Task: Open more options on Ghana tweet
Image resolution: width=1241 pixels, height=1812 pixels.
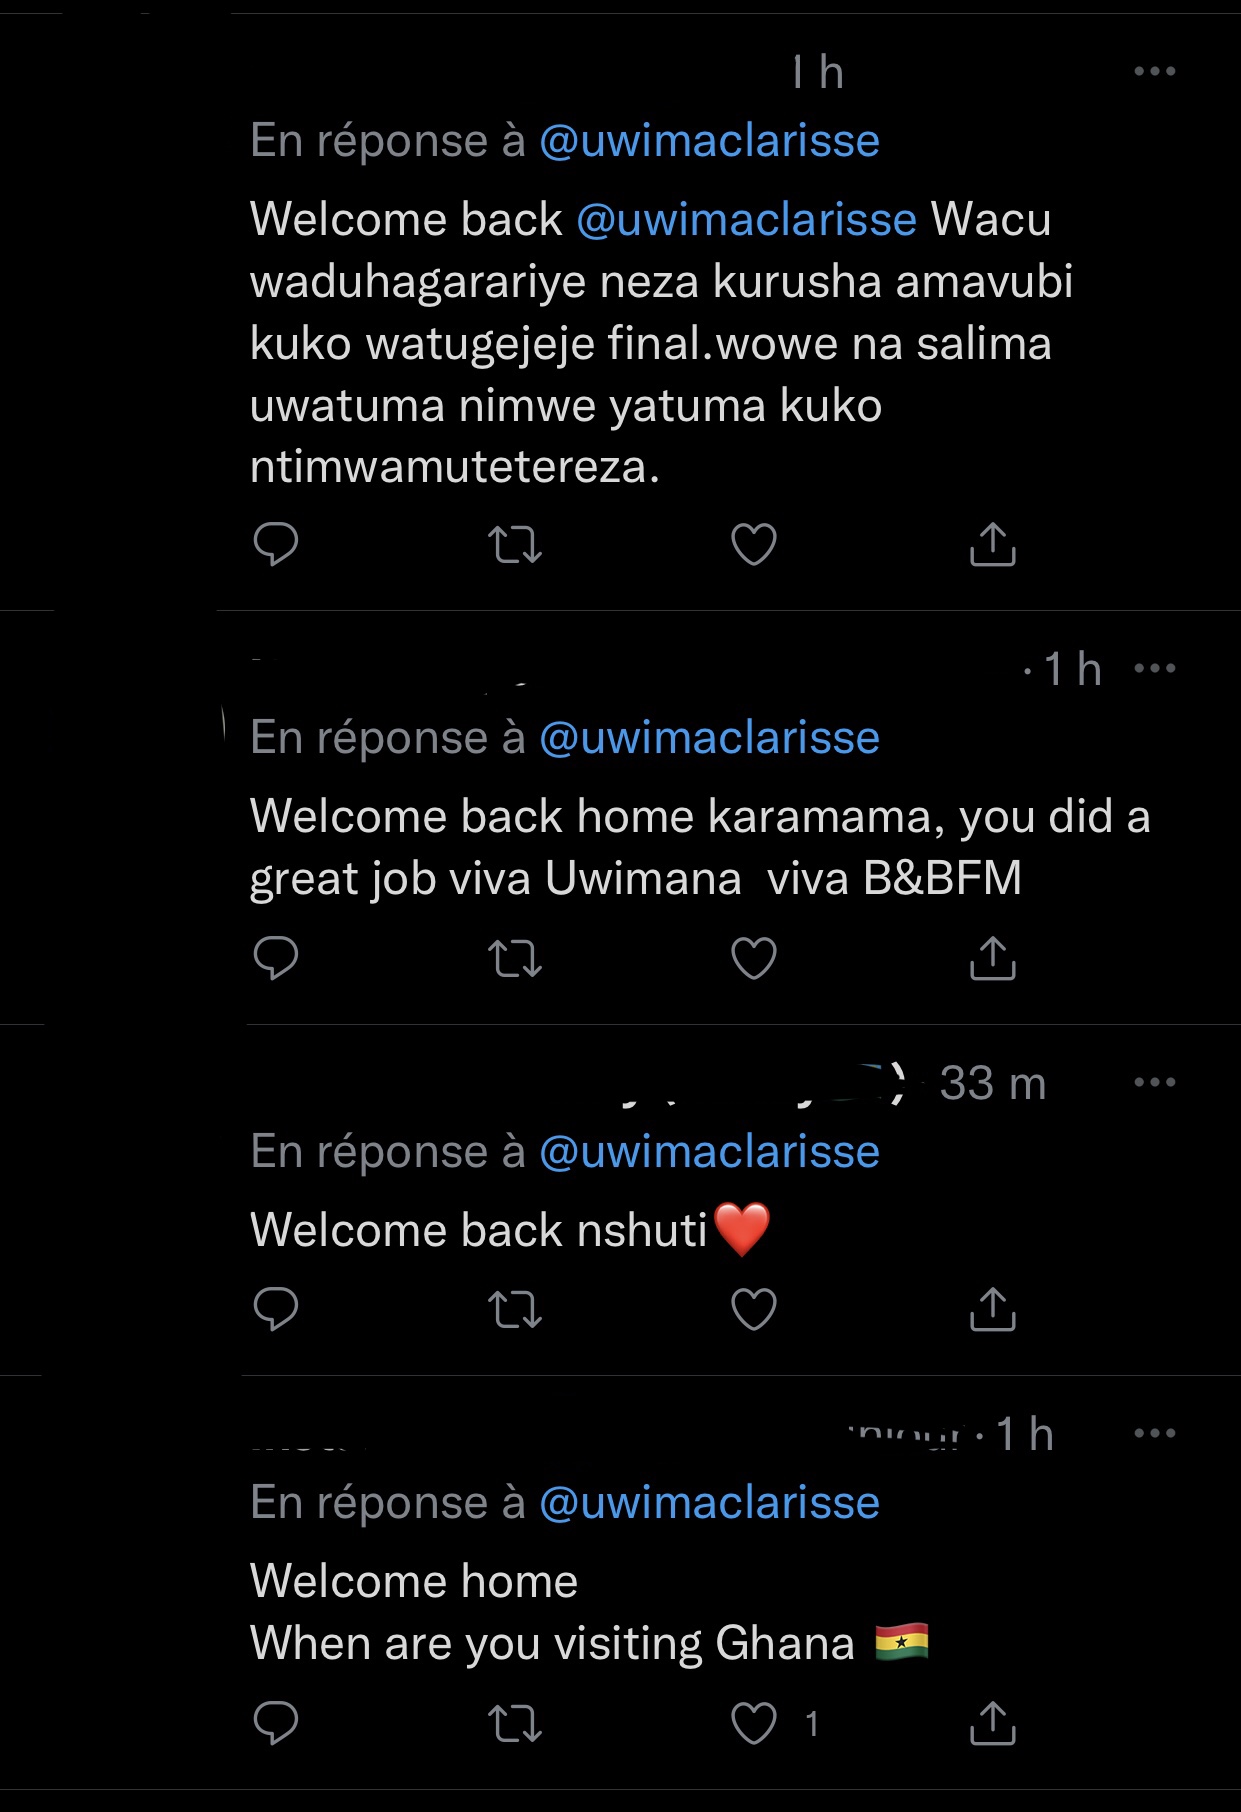Action: tap(1154, 1433)
